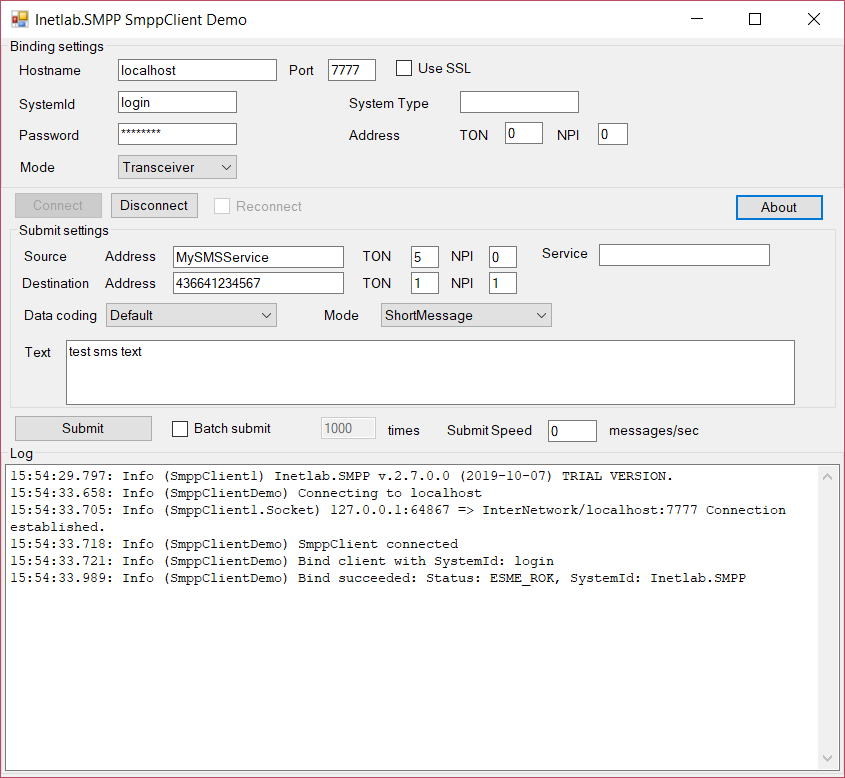This screenshot has width=845, height=778.
Task: Minimize the SmppClient Demo window
Action: coord(697,19)
